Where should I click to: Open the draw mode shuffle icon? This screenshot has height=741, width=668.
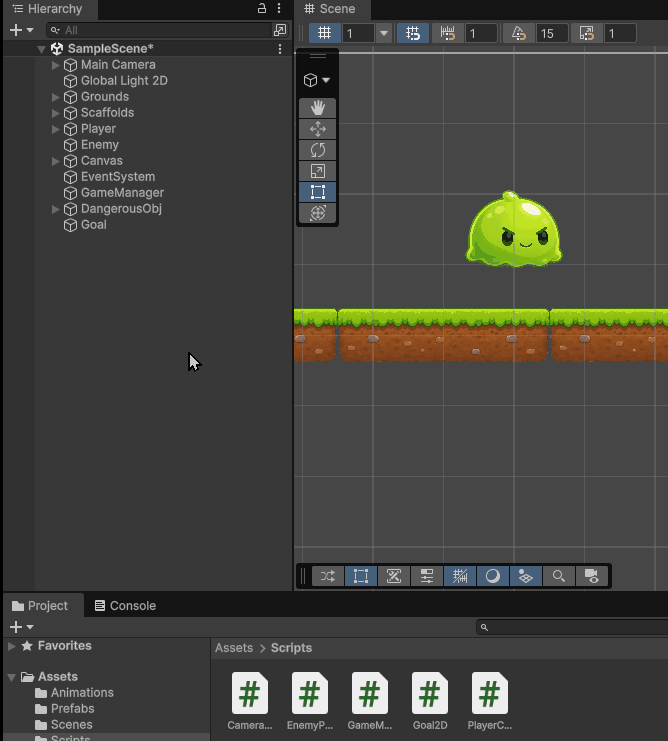coord(328,576)
